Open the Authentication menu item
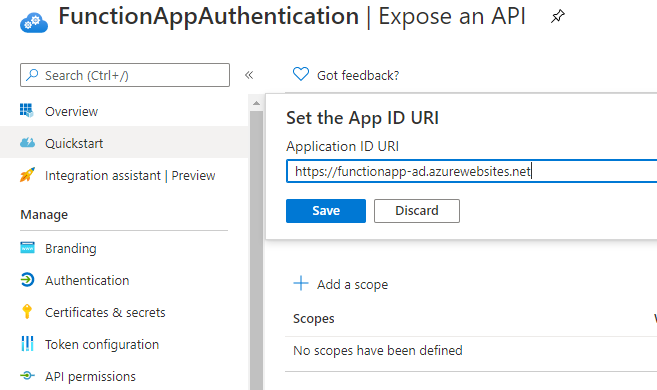The width and height of the screenshot is (657, 390). pos(124,280)
